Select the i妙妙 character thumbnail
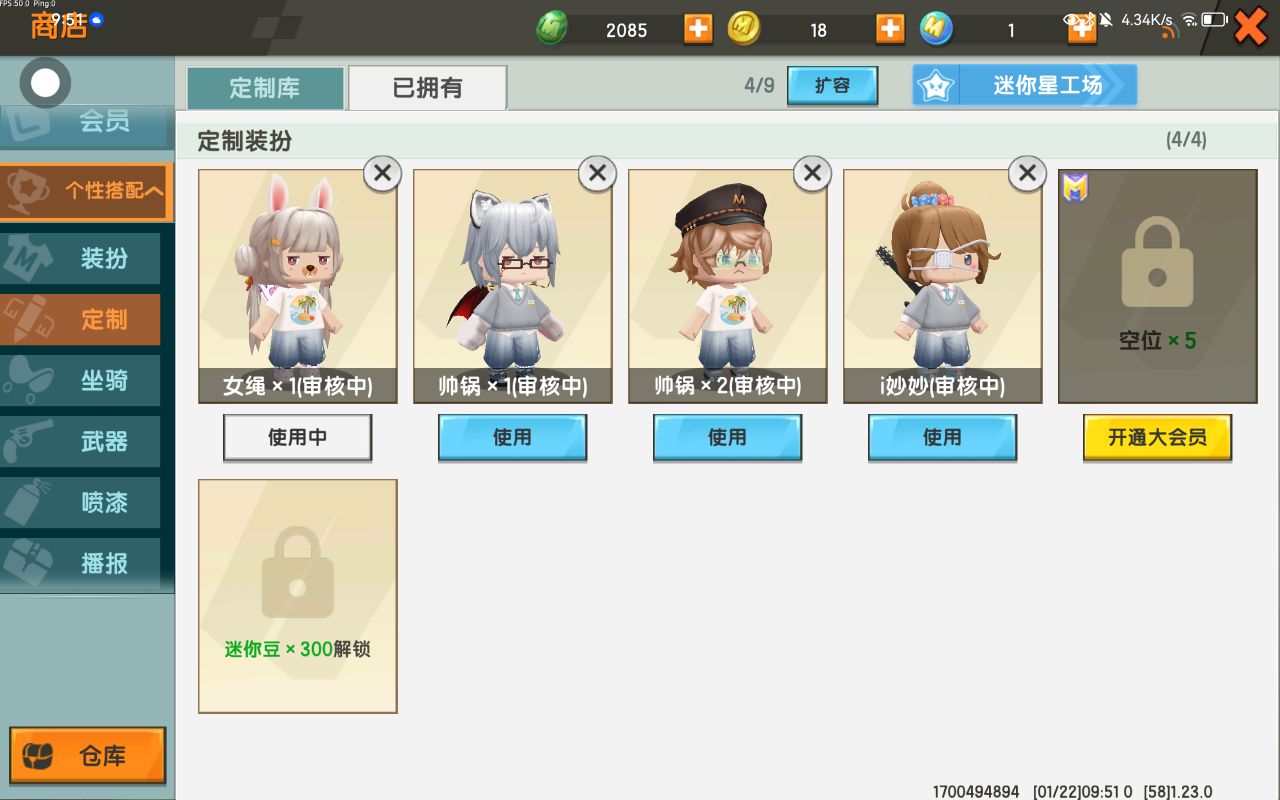This screenshot has width=1280, height=800. pyautogui.click(x=942, y=286)
